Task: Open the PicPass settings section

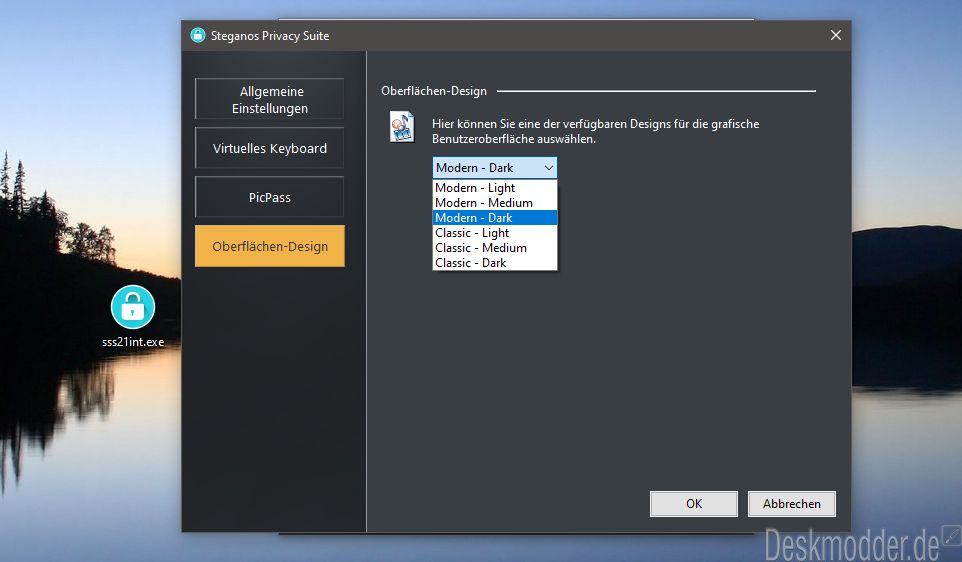Action: [x=269, y=198]
